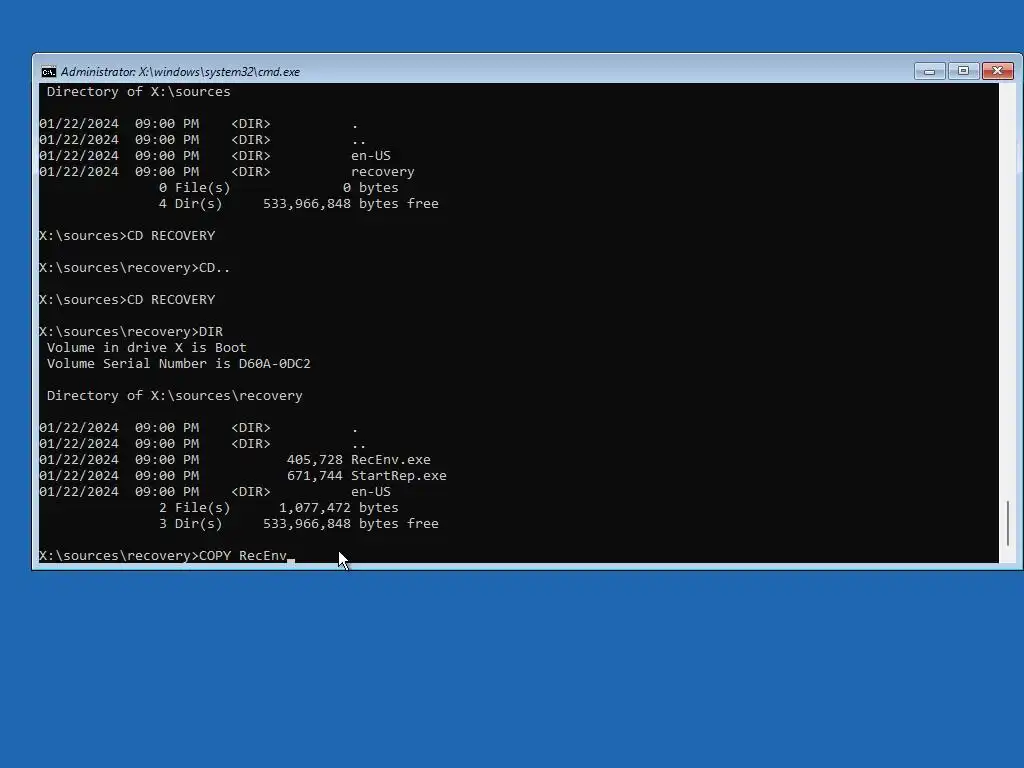Click Volume in drive X is Boot
Image resolution: width=1024 pixels, height=768 pixels.
pyautogui.click(x=146, y=347)
